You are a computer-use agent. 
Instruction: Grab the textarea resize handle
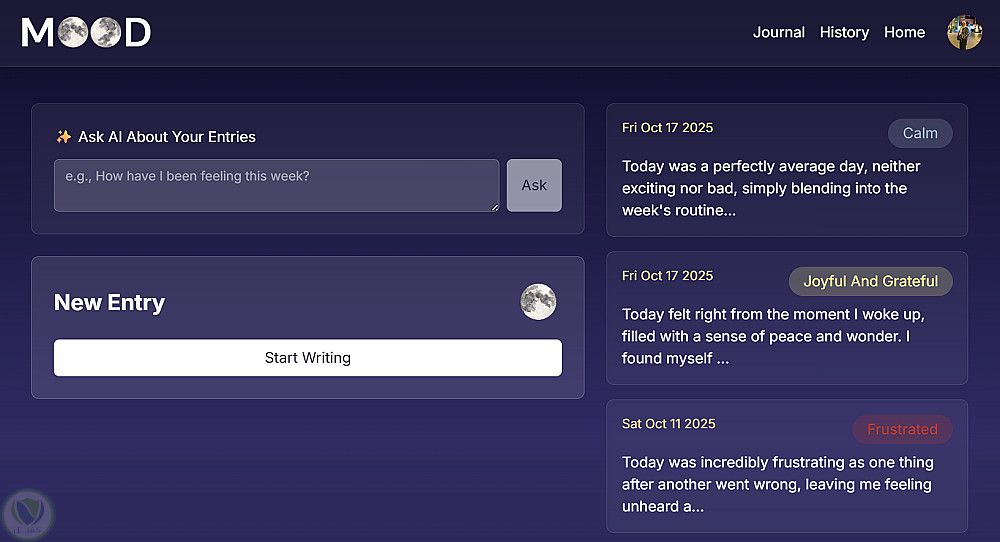pyautogui.click(x=494, y=207)
